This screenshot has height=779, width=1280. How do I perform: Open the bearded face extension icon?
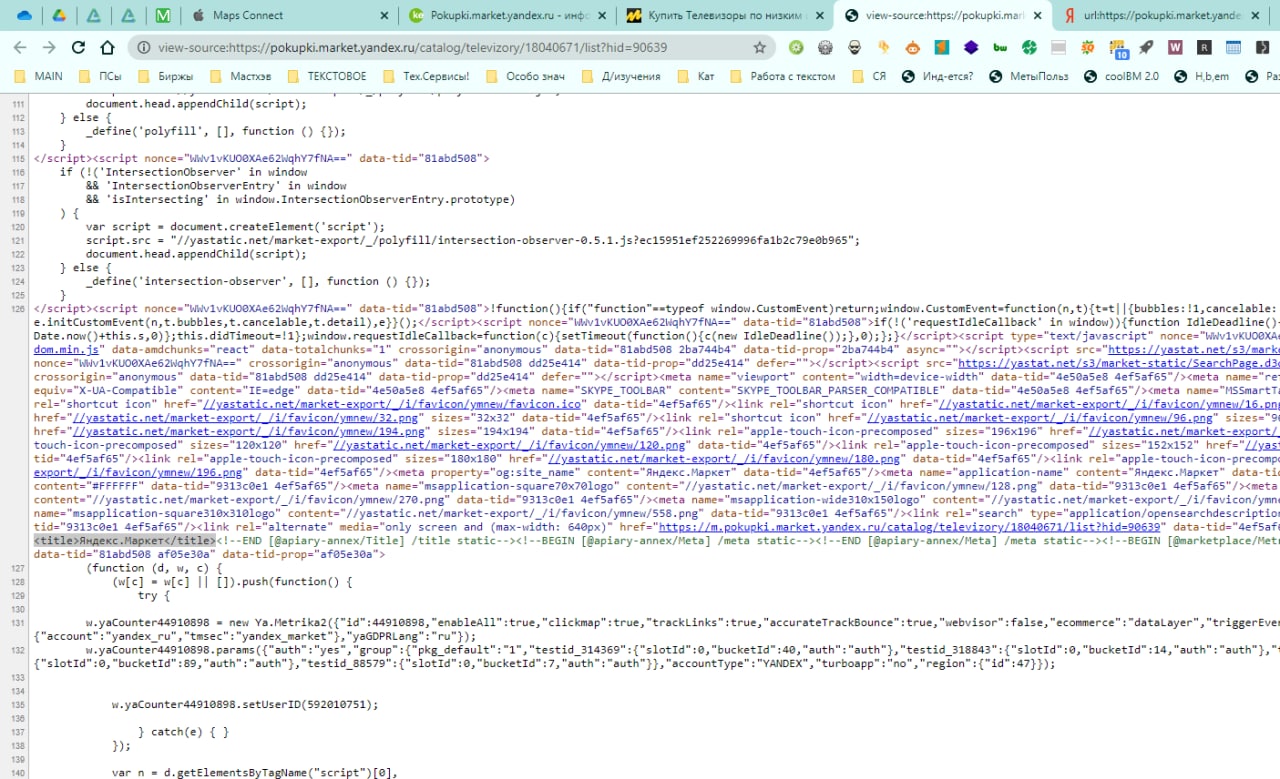click(854, 47)
